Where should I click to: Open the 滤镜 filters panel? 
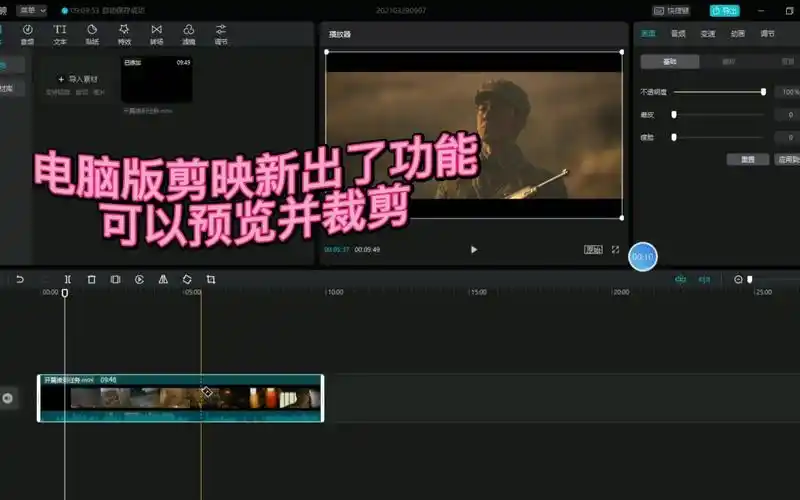[189, 34]
